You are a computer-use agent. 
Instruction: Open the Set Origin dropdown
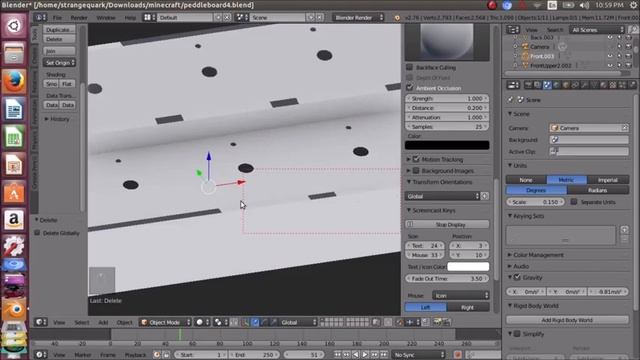click(60, 62)
